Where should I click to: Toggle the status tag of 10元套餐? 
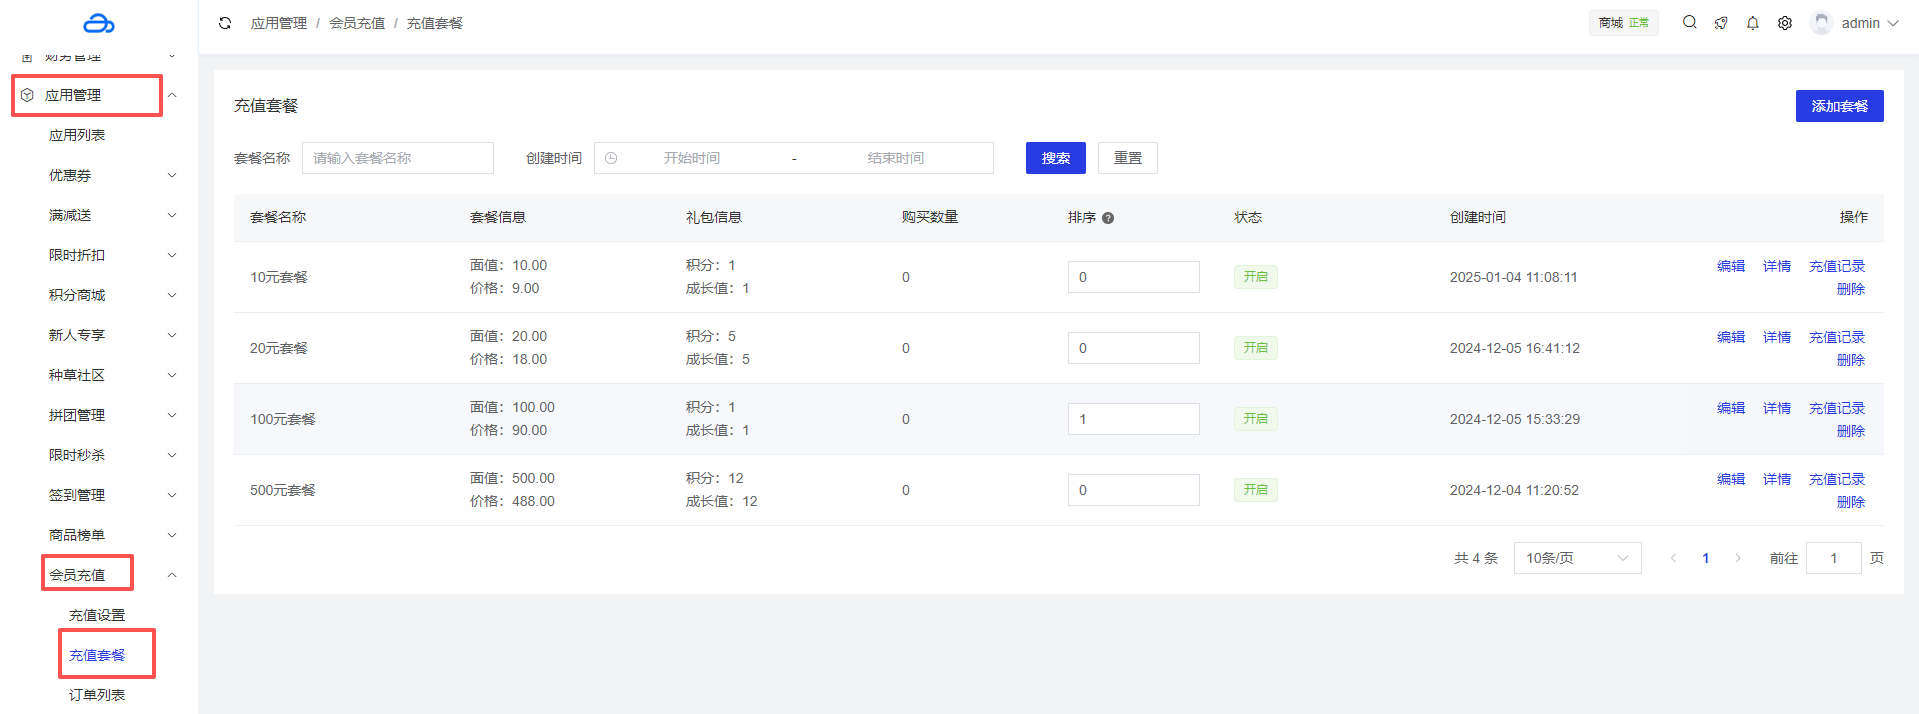tap(1255, 277)
